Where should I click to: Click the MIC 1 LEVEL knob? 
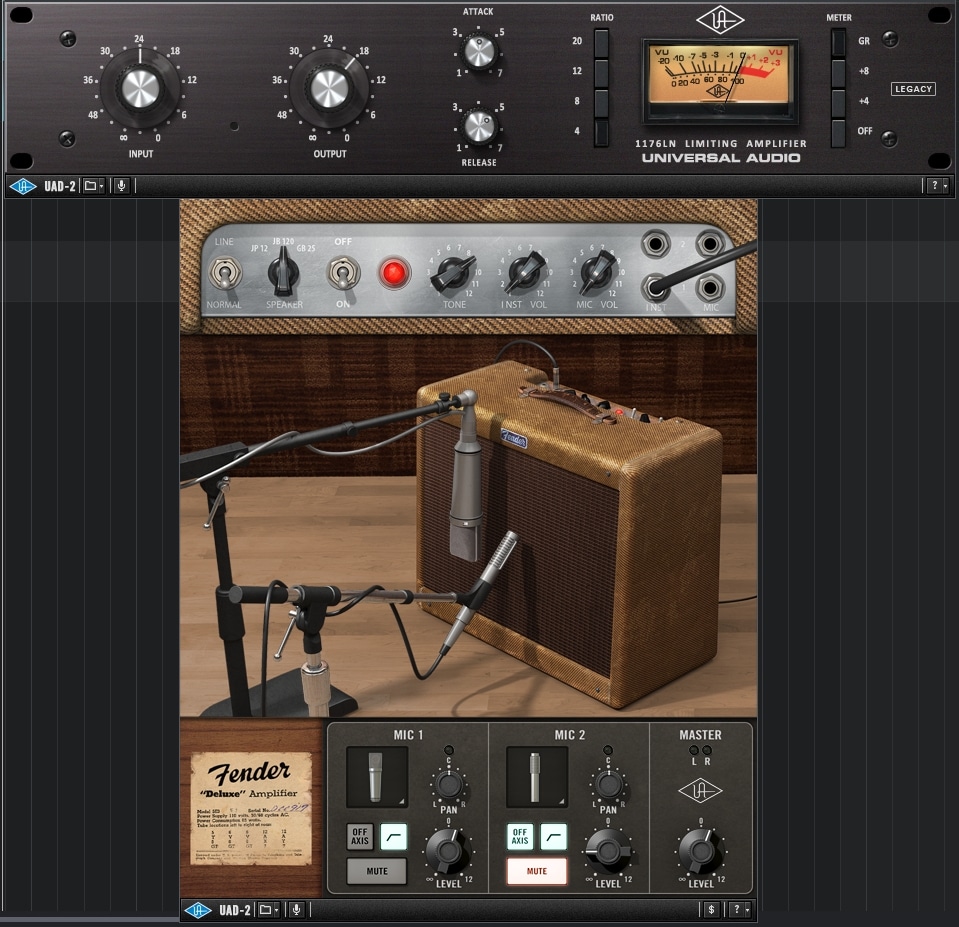(447, 851)
